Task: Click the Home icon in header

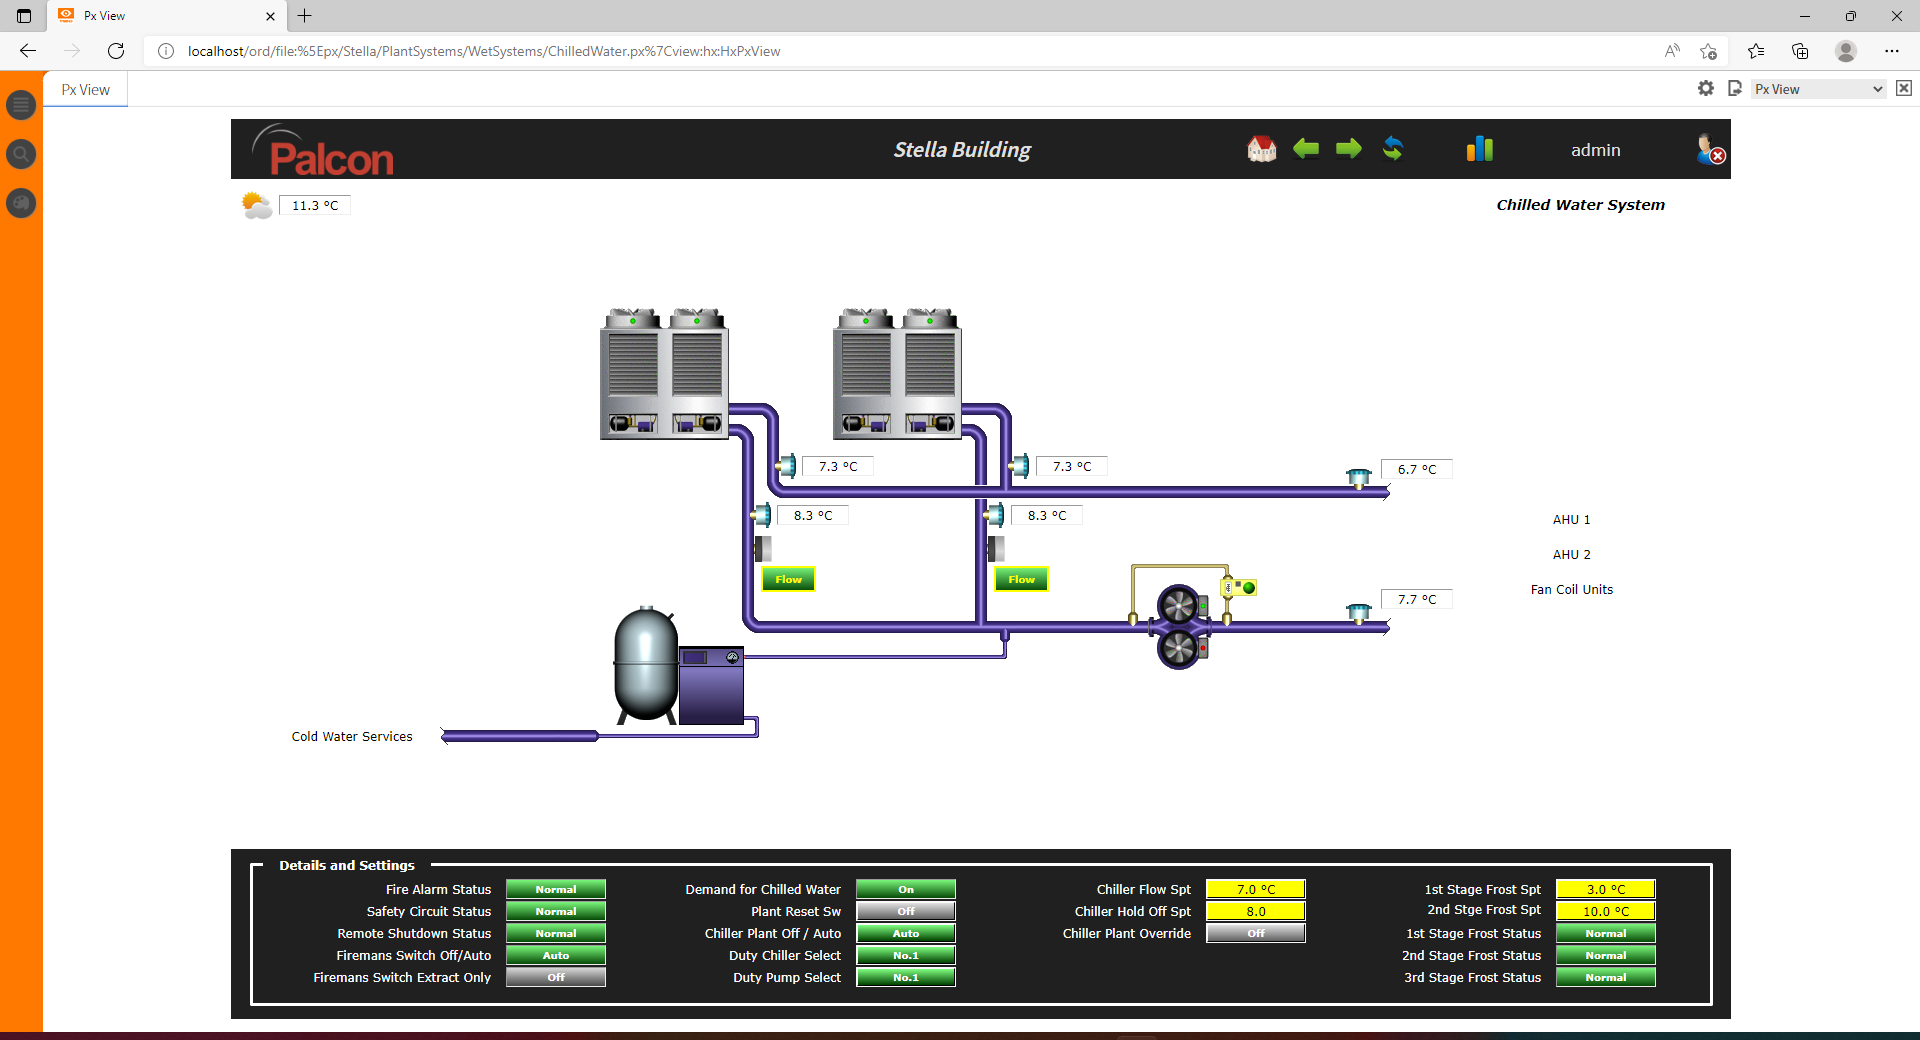Action: 1261,149
